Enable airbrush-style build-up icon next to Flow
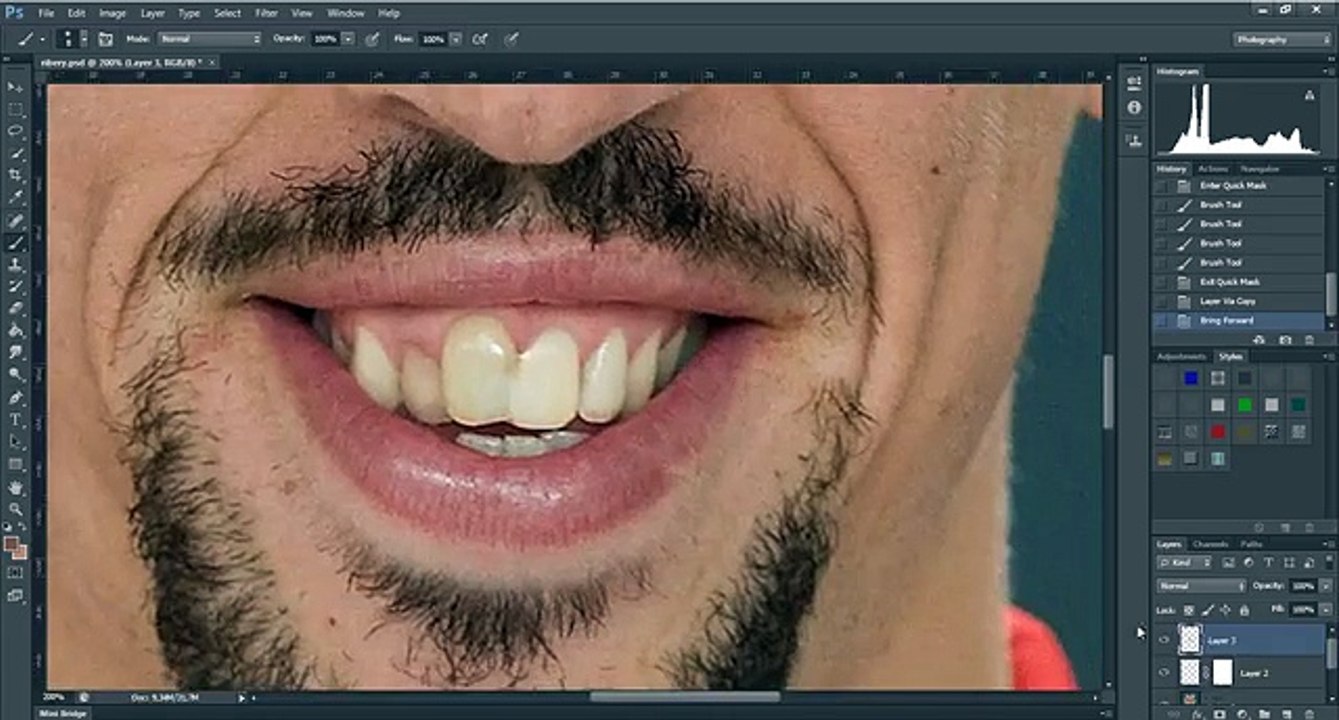1339x720 pixels. (480, 39)
